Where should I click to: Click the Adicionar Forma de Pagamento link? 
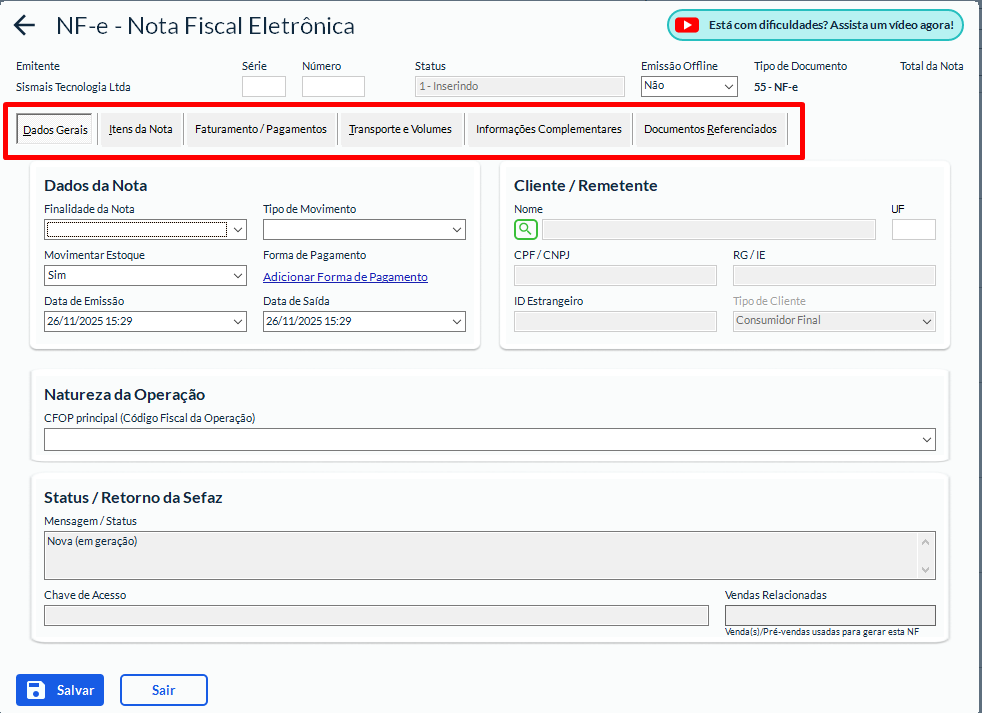[345, 277]
